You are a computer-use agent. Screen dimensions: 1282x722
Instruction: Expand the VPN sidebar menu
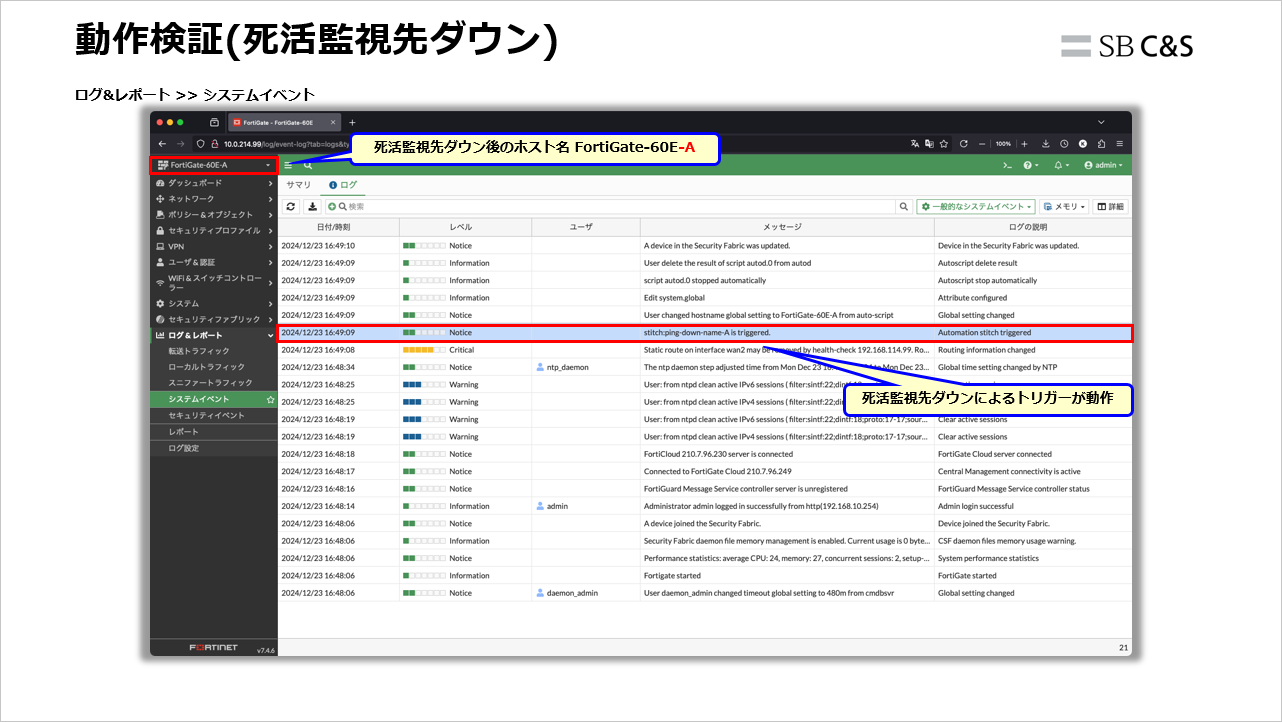point(214,246)
